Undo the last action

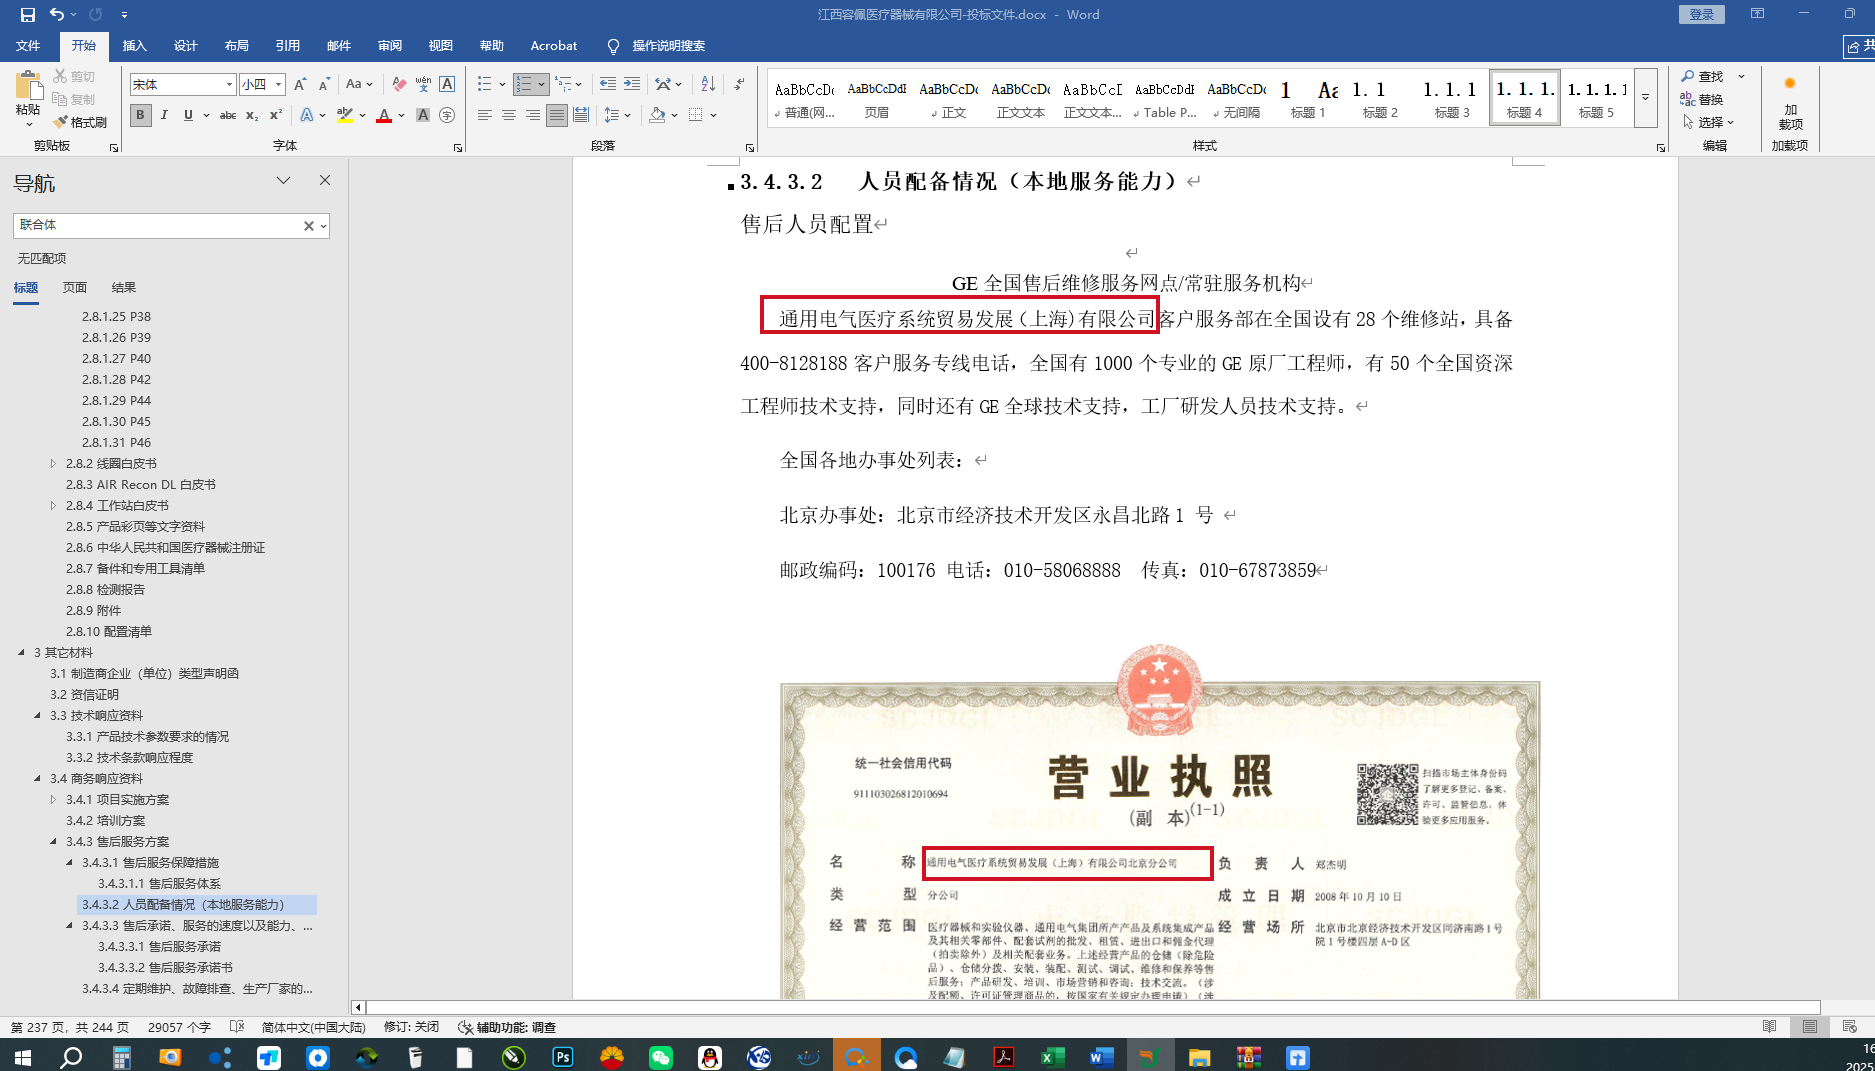click(57, 15)
